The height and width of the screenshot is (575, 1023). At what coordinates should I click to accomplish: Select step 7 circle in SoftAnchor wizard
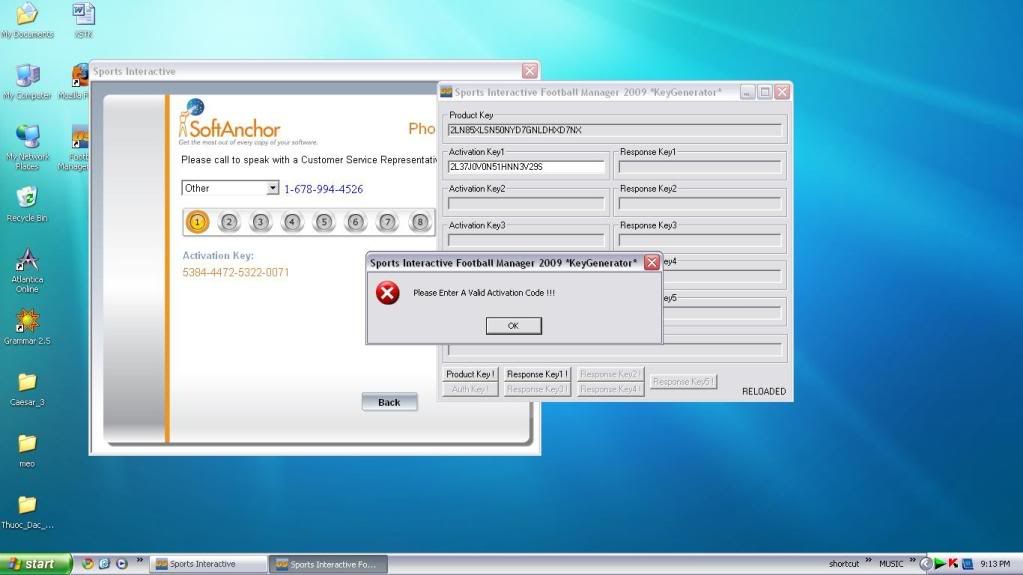[x=387, y=222]
